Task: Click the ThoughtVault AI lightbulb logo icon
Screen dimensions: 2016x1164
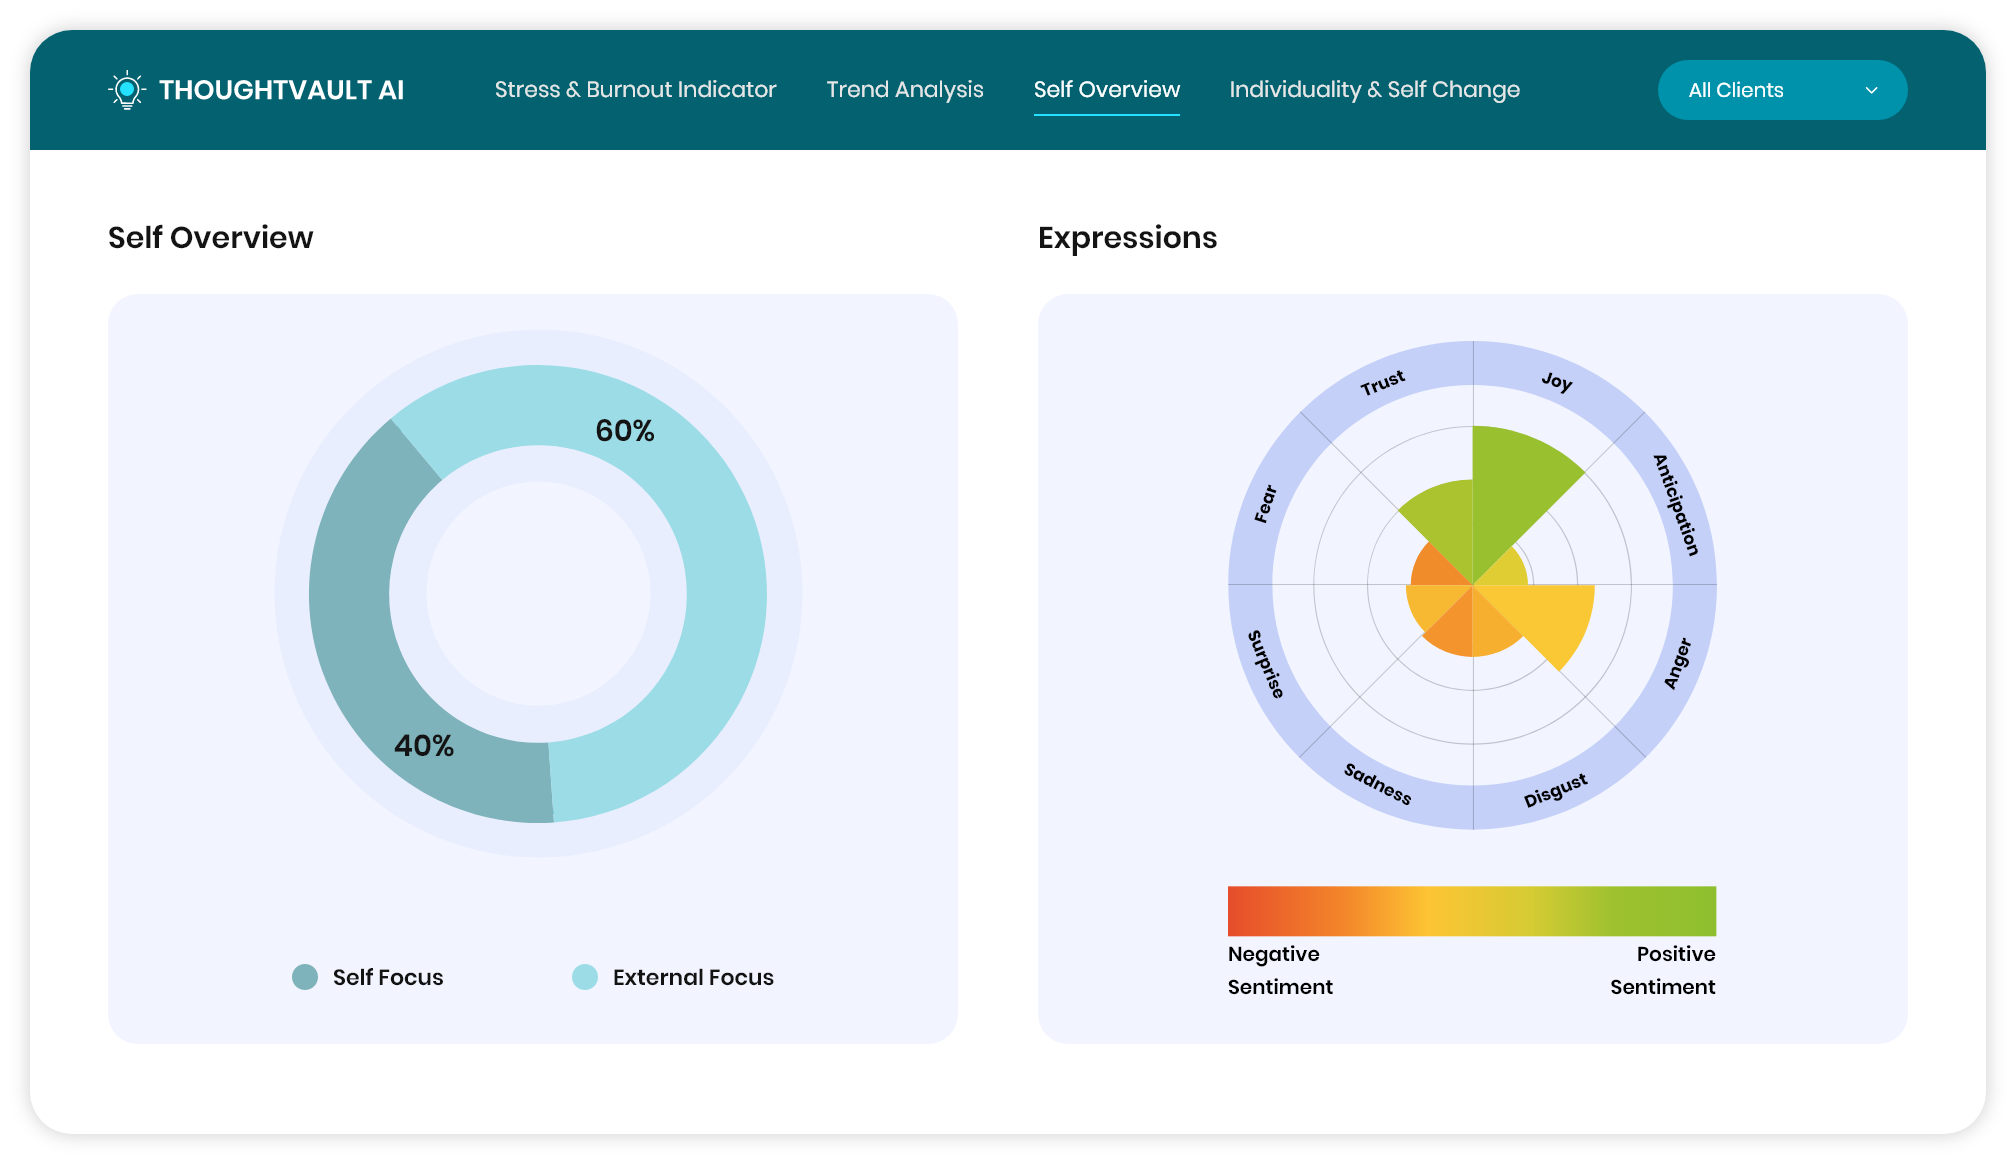Action: pos(126,90)
